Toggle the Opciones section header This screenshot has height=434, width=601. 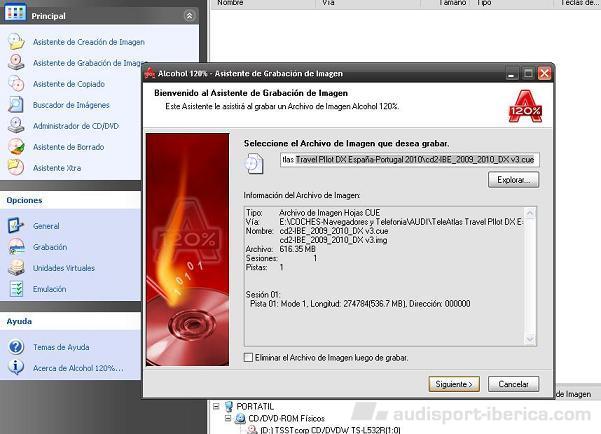coord(71,200)
